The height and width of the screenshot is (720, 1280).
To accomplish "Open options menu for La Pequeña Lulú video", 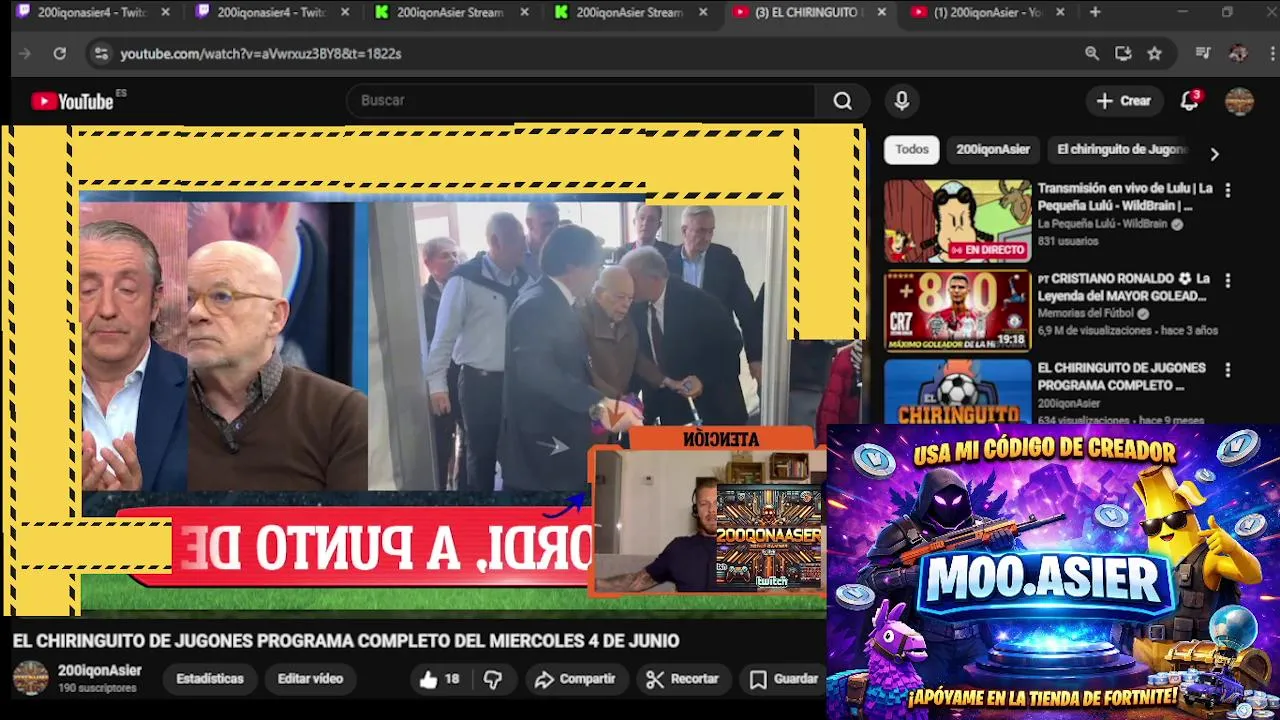I will coord(1227,189).
